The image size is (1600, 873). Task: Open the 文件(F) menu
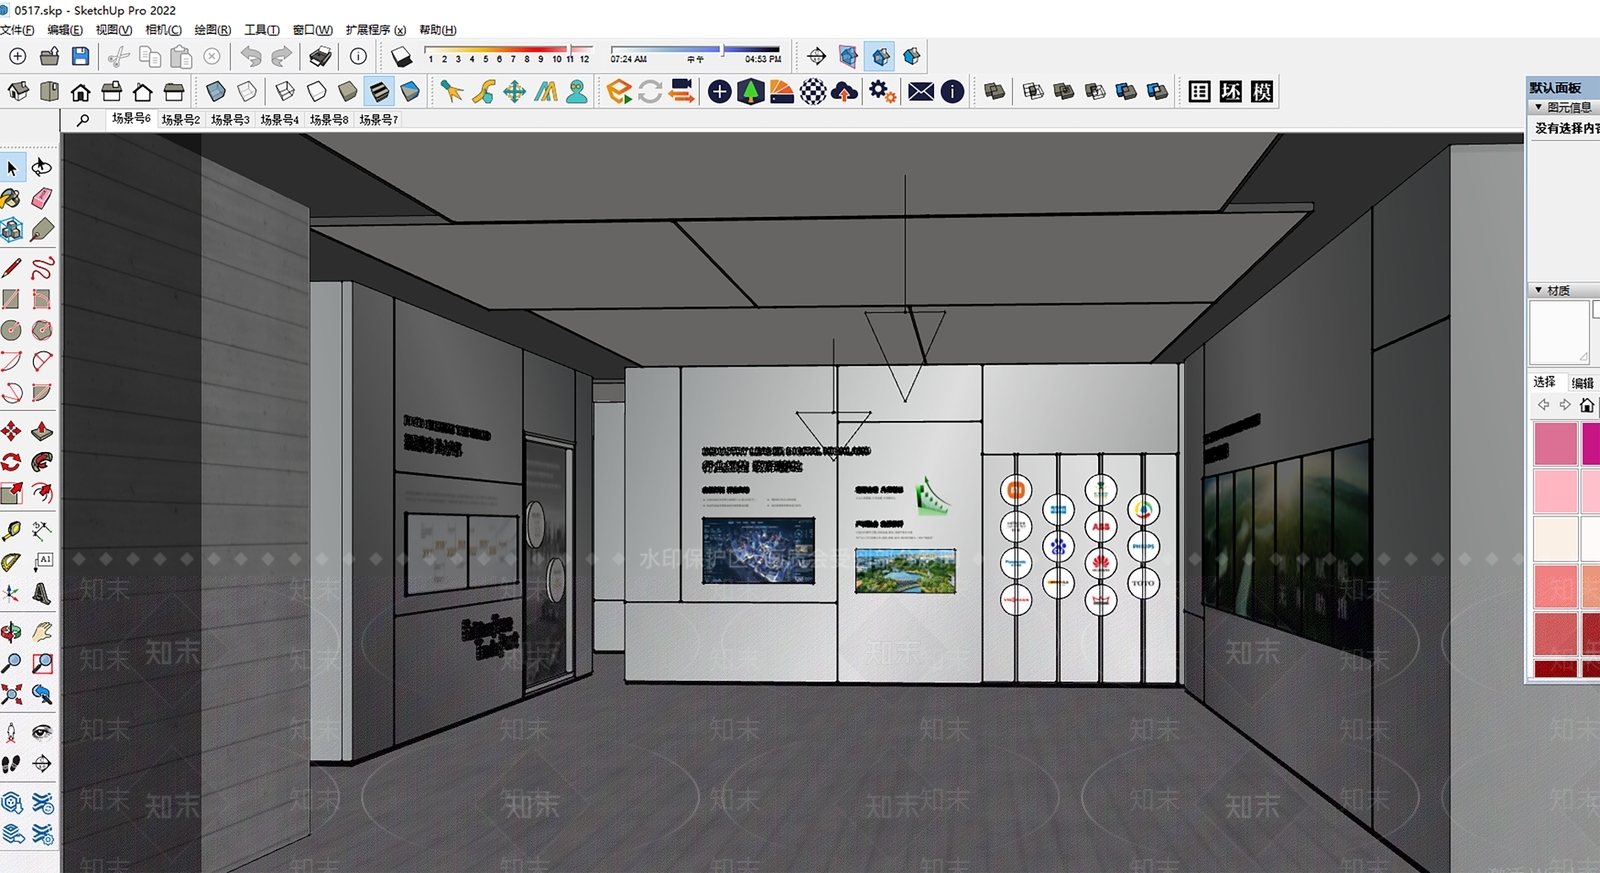17,30
